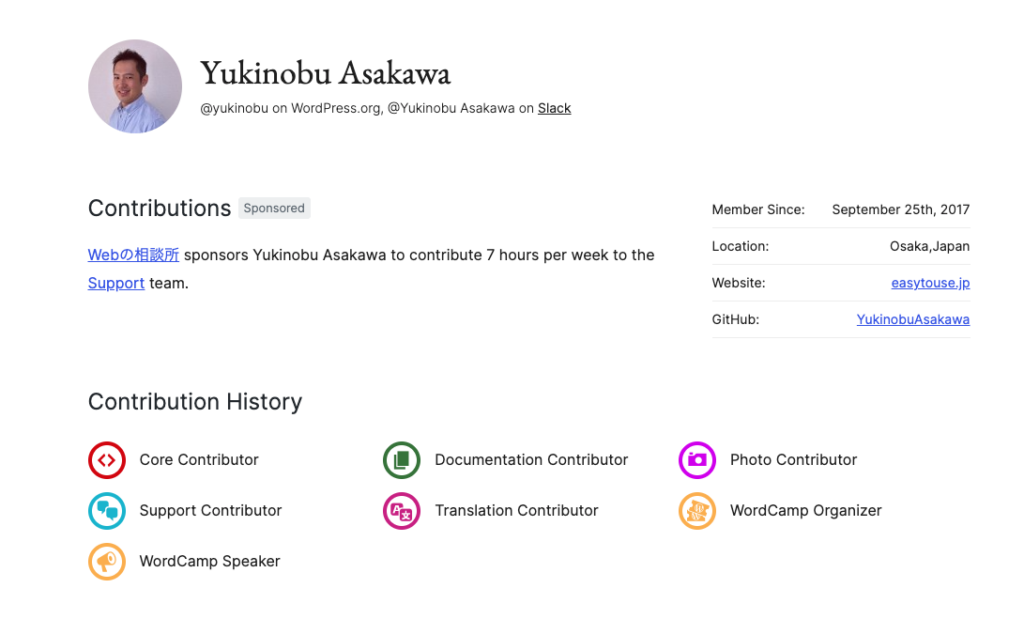Click the Sponsored badge label
The image size is (1024, 619).
click(x=274, y=208)
